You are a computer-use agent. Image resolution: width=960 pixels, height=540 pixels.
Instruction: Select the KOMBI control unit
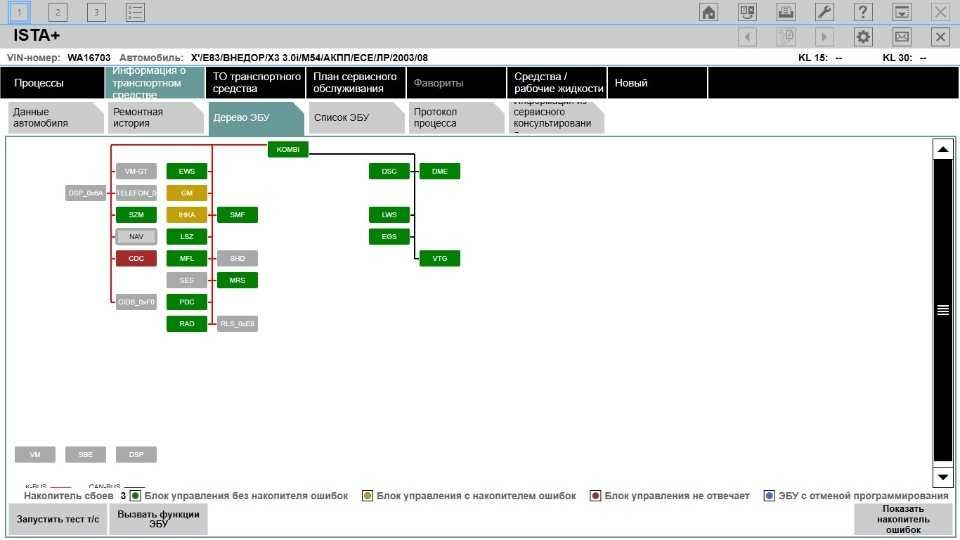pos(288,149)
